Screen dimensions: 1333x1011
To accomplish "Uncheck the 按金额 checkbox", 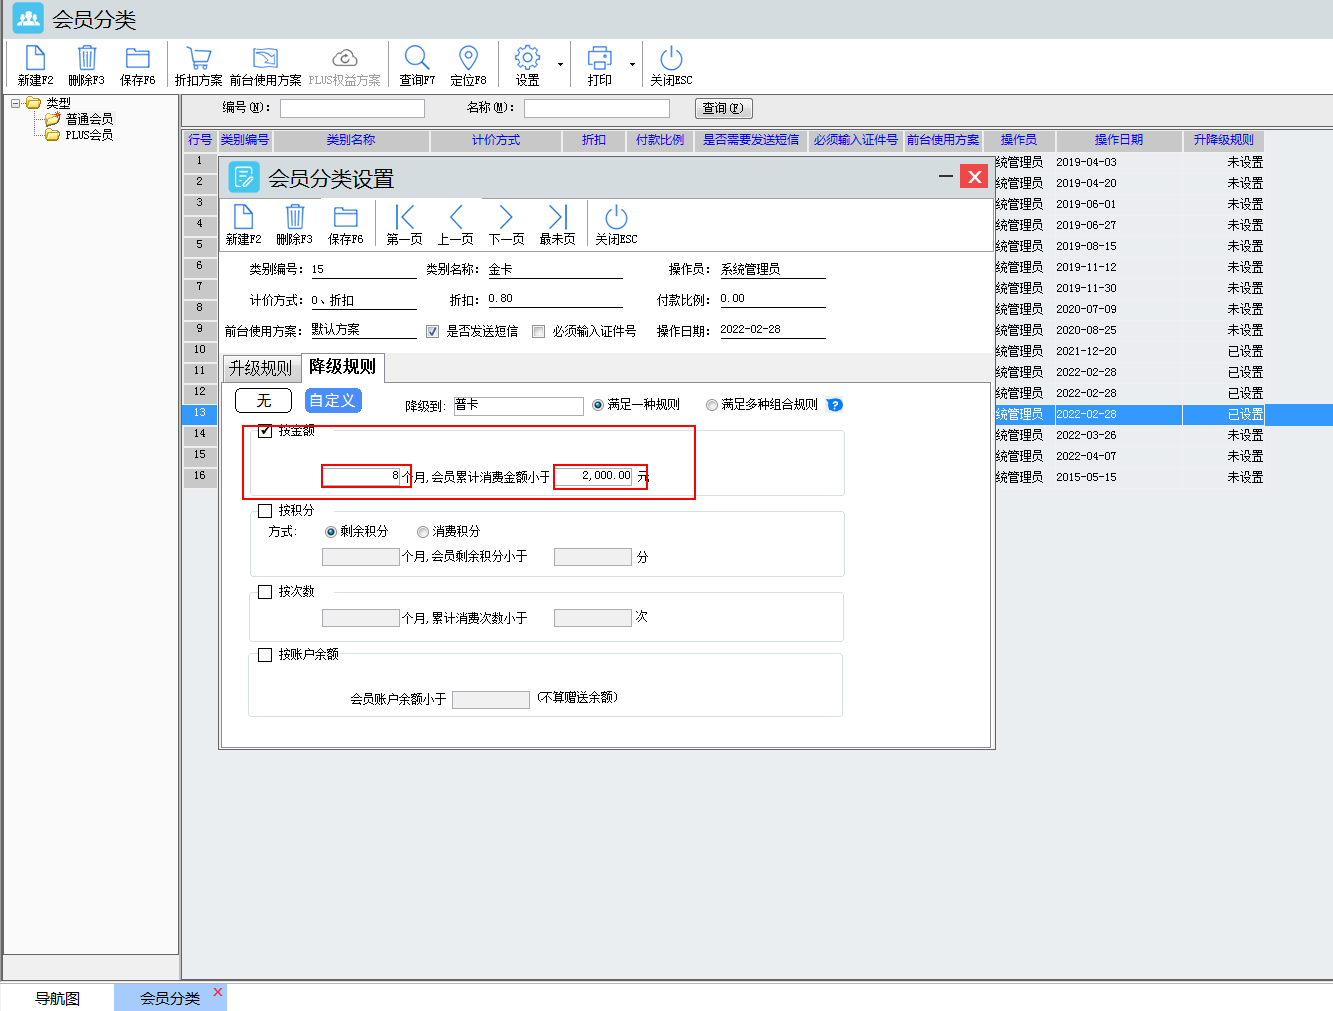I will 265,431.
